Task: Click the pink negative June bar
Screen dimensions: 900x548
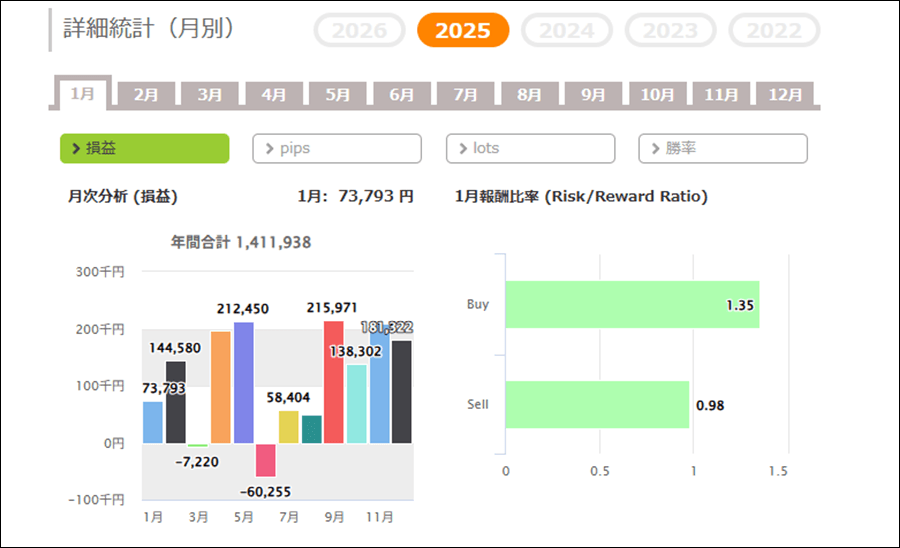Action: [266, 460]
